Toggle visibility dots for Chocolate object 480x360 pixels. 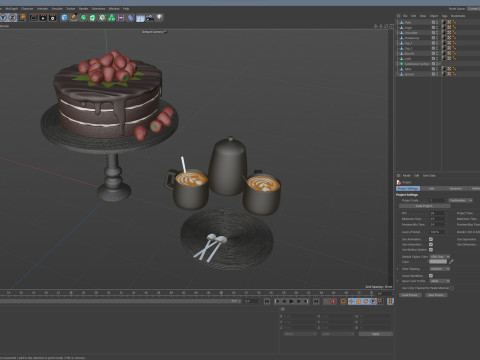(x=437, y=33)
